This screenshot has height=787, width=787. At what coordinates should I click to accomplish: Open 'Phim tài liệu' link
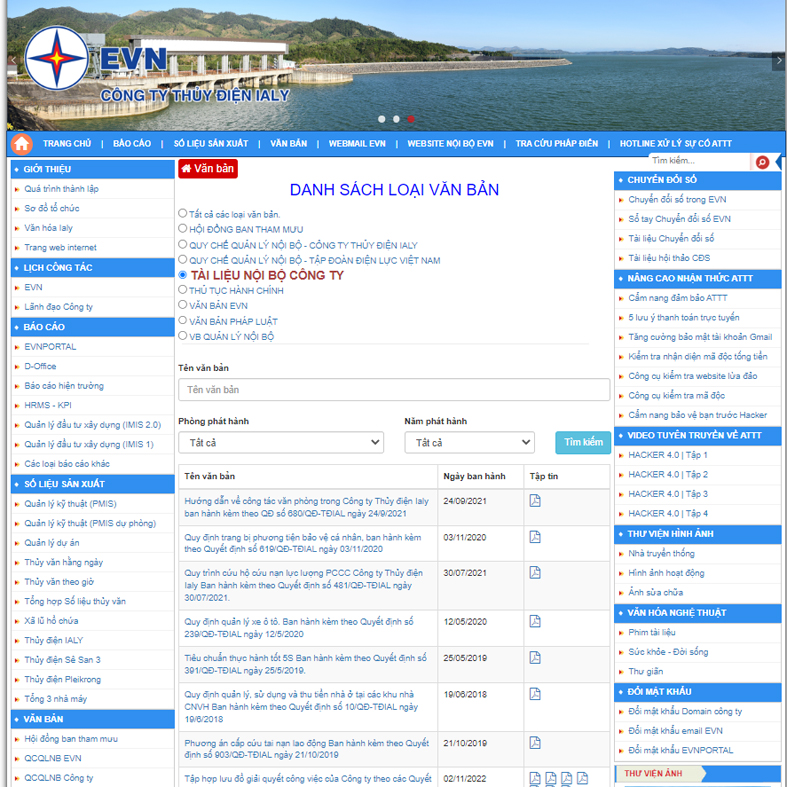coord(652,632)
